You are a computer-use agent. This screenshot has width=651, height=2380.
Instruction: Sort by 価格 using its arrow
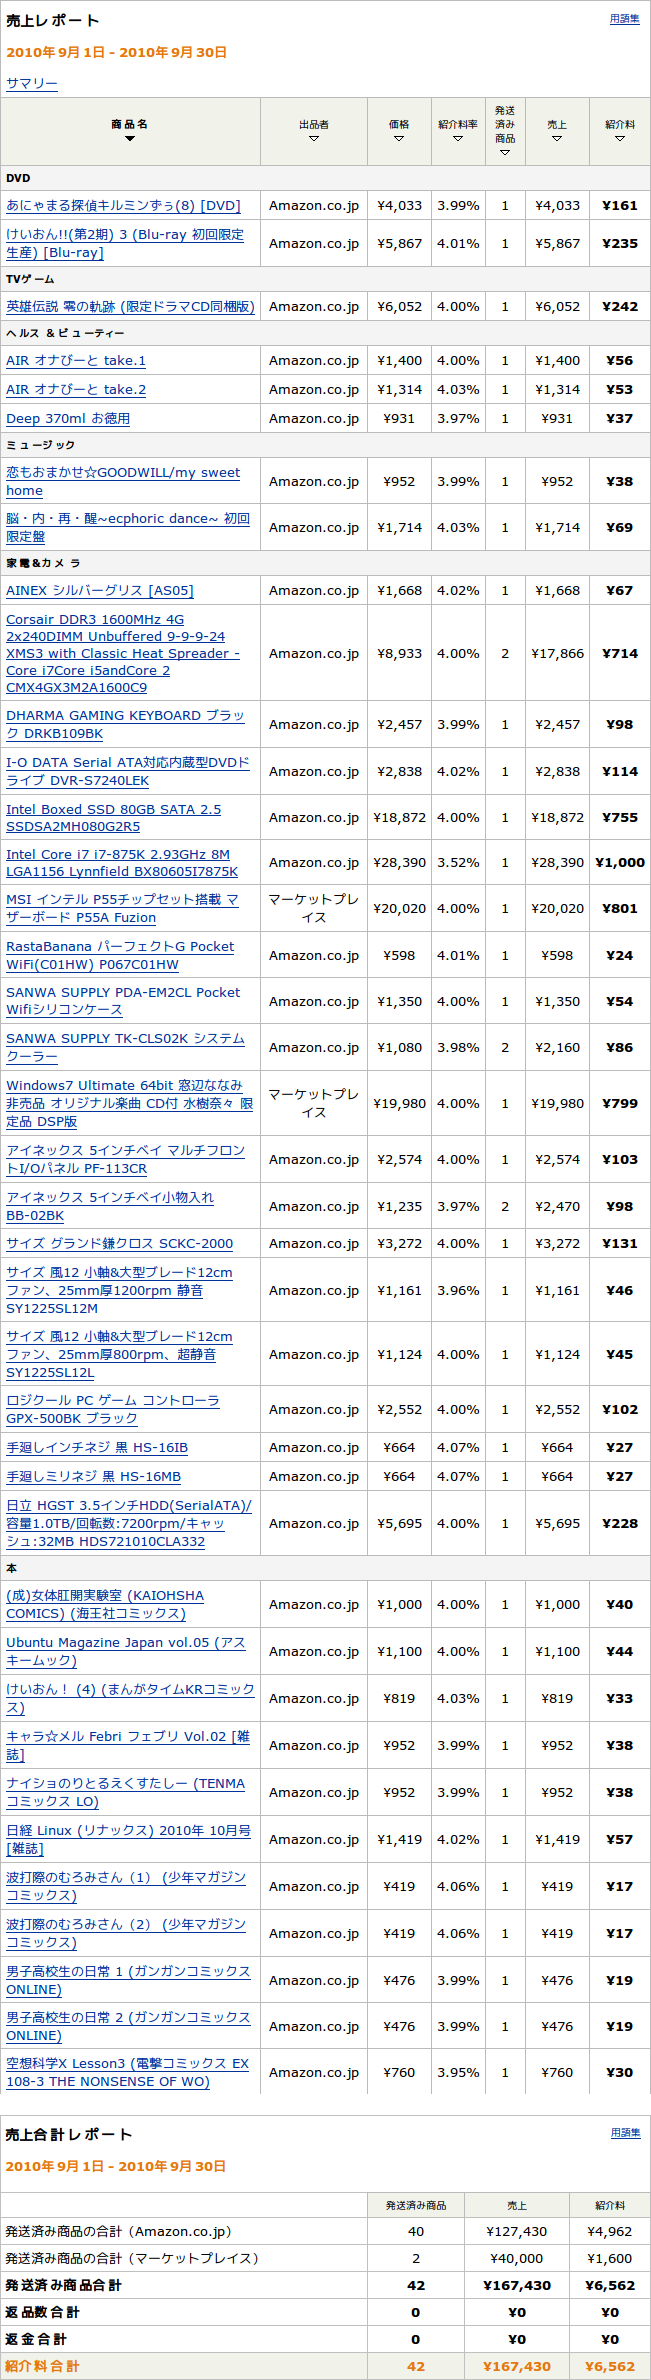(399, 139)
